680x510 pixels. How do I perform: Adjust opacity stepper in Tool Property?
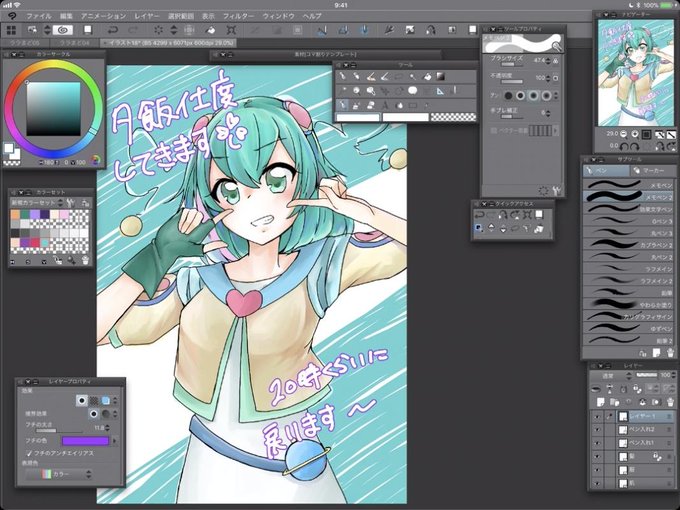(x=549, y=78)
